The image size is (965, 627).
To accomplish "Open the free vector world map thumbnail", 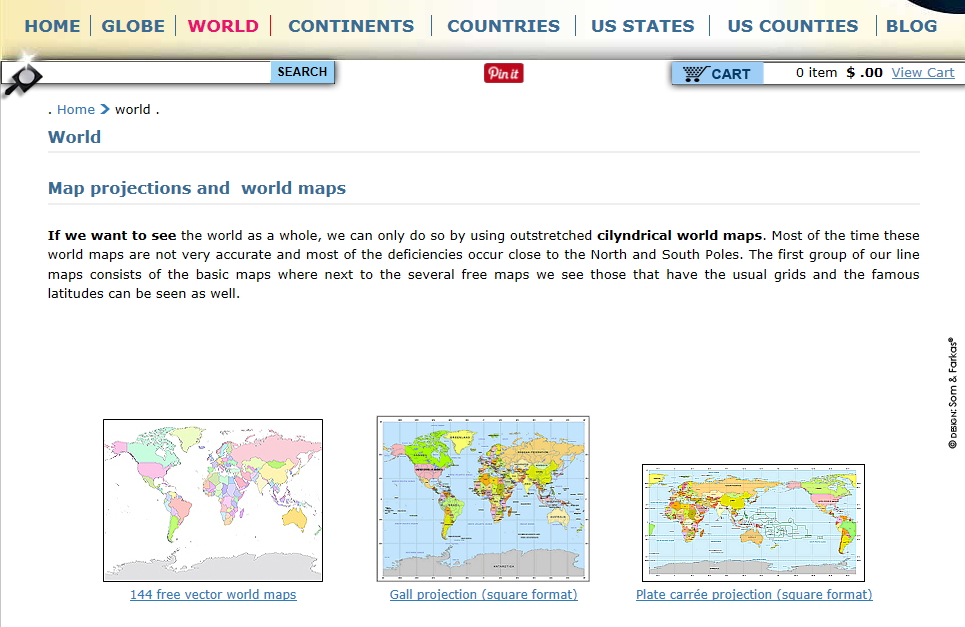I will point(213,500).
